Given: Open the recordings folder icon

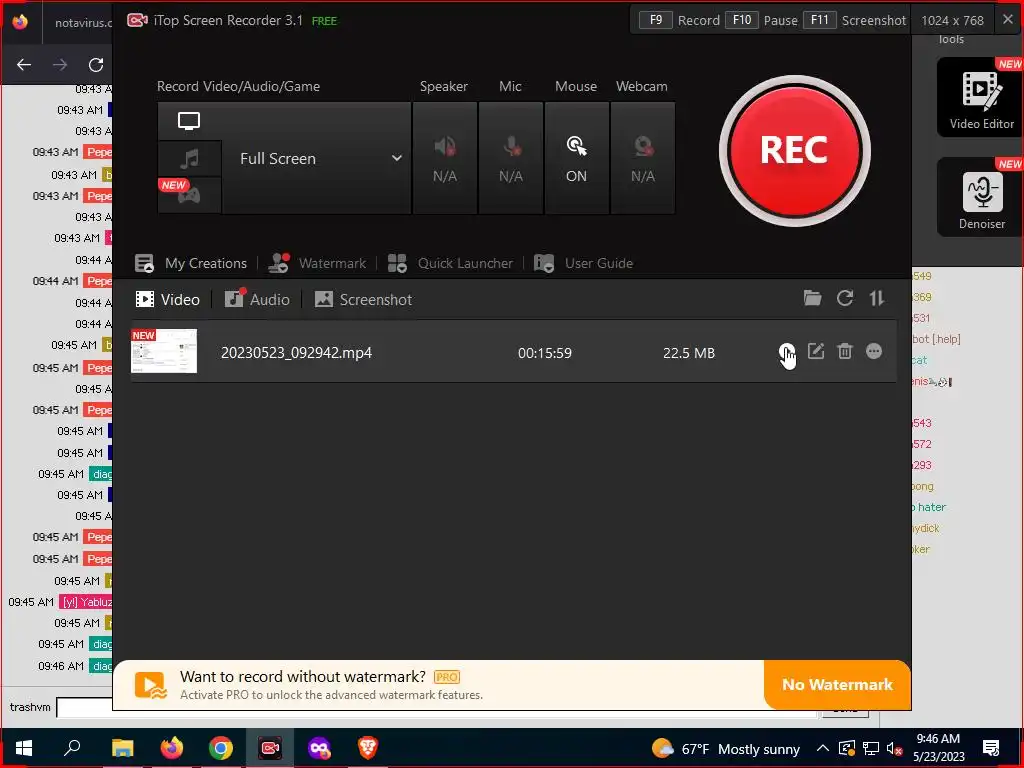Looking at the screenshot, I should pos(812,298).
